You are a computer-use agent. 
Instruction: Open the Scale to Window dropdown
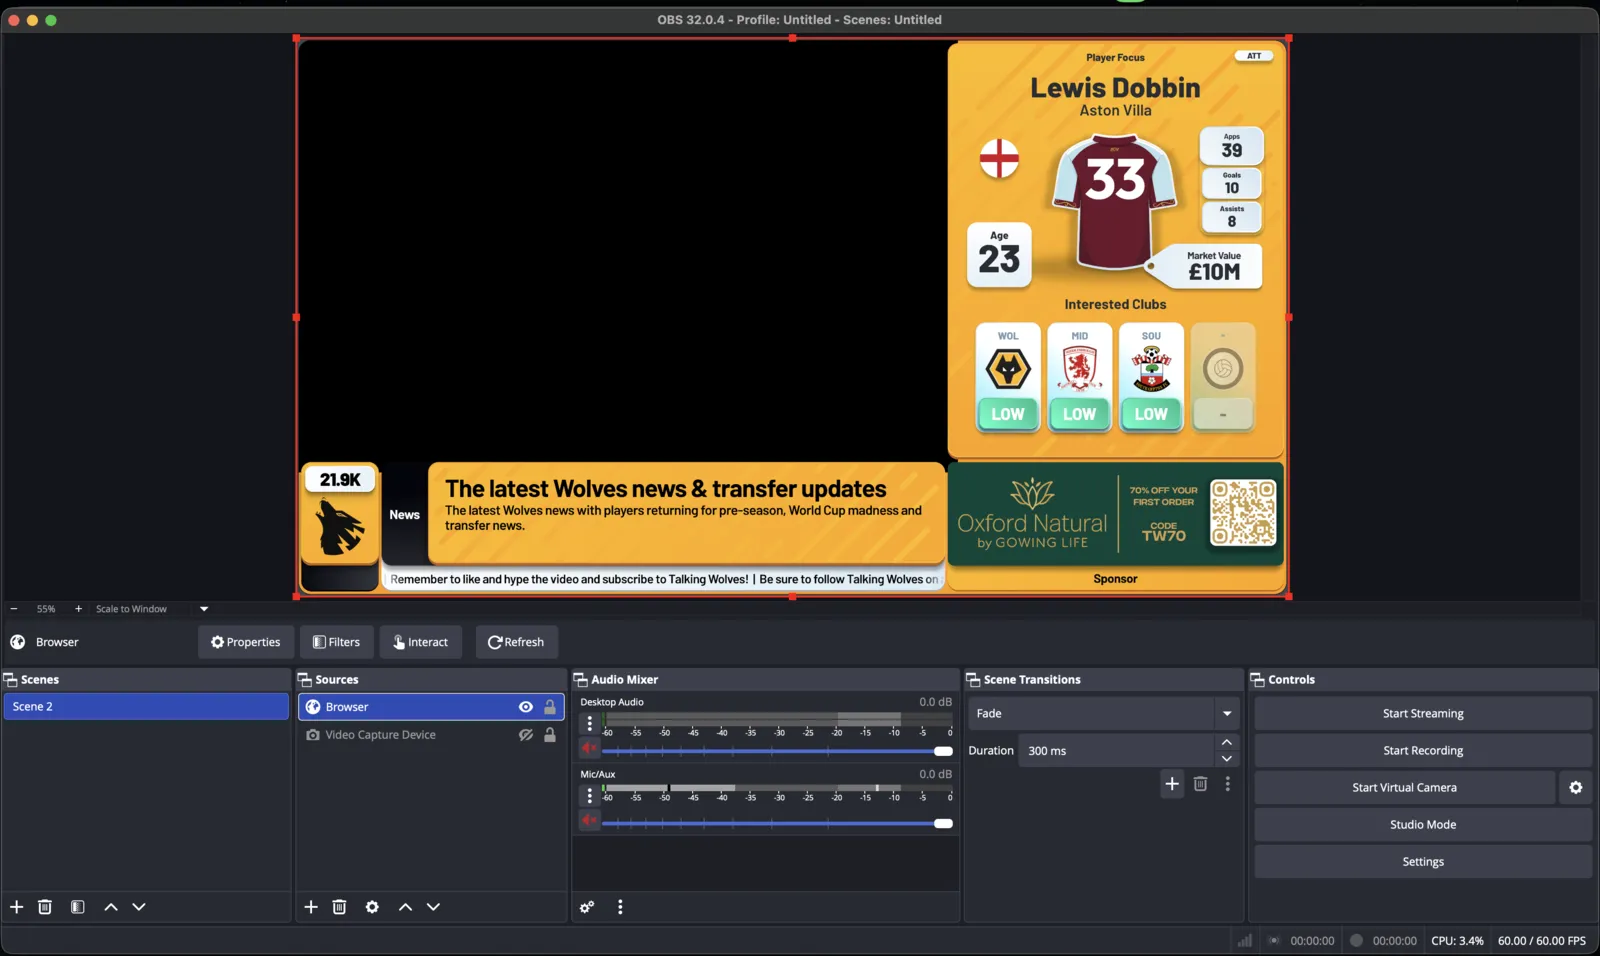pos(152,609)
